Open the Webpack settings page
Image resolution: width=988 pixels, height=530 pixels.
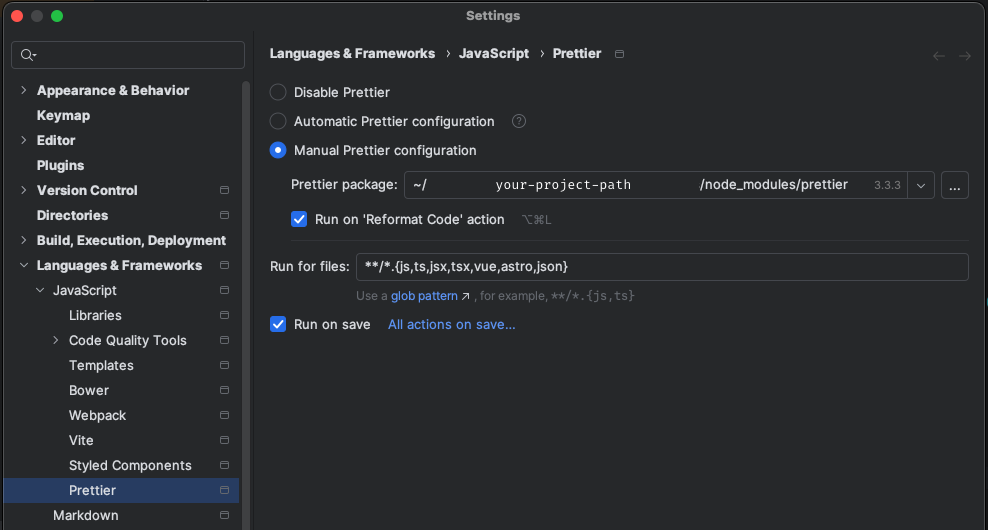click(98, 415)
